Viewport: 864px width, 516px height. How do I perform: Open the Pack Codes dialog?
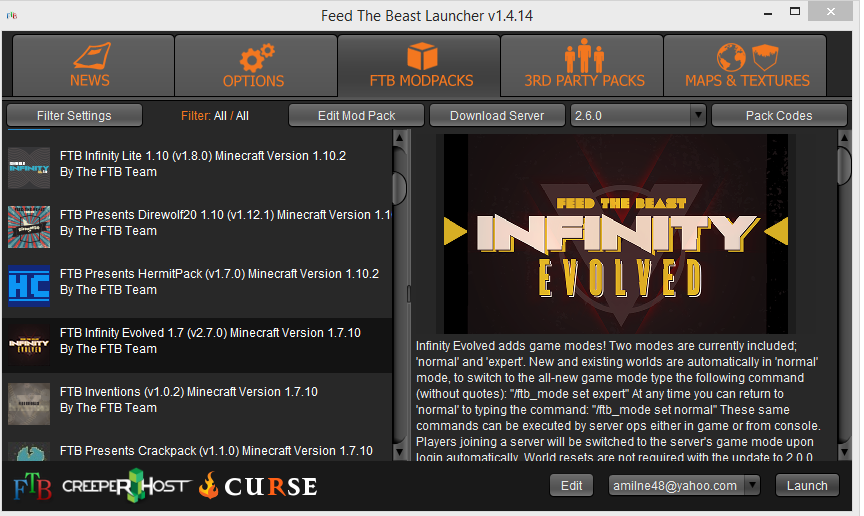click(779, 116)
